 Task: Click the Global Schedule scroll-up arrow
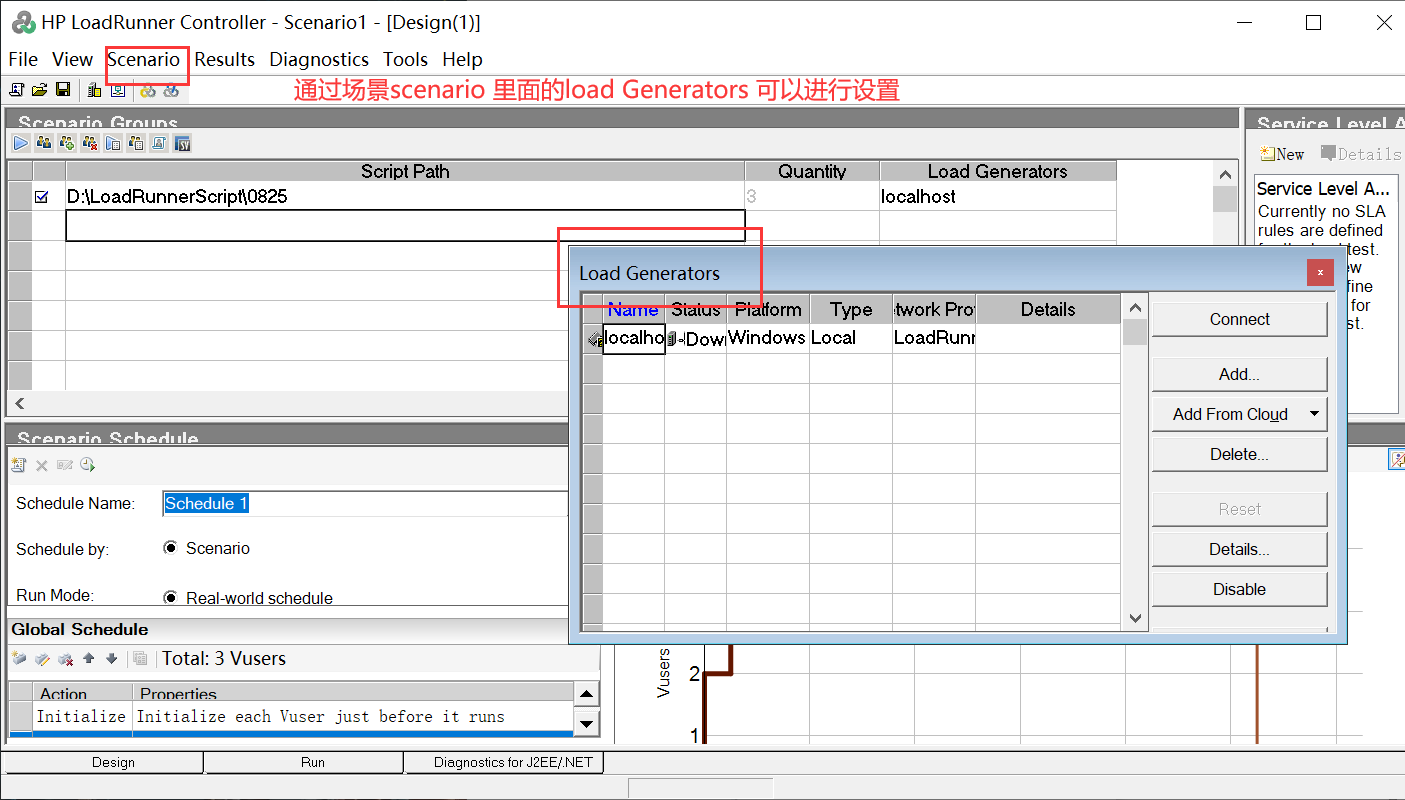coord(587,694)
